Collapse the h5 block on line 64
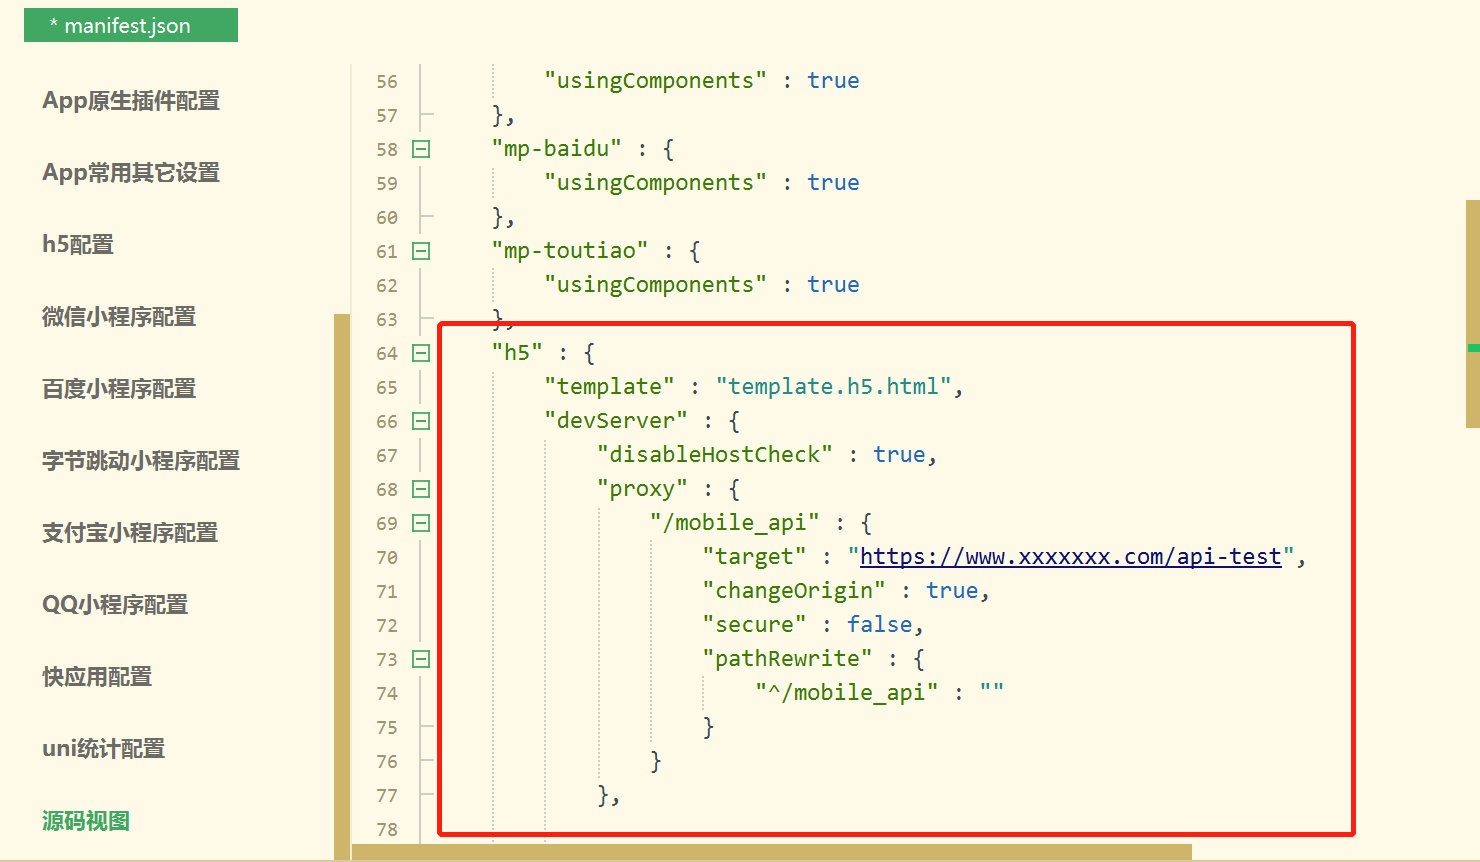 (421, 353)
